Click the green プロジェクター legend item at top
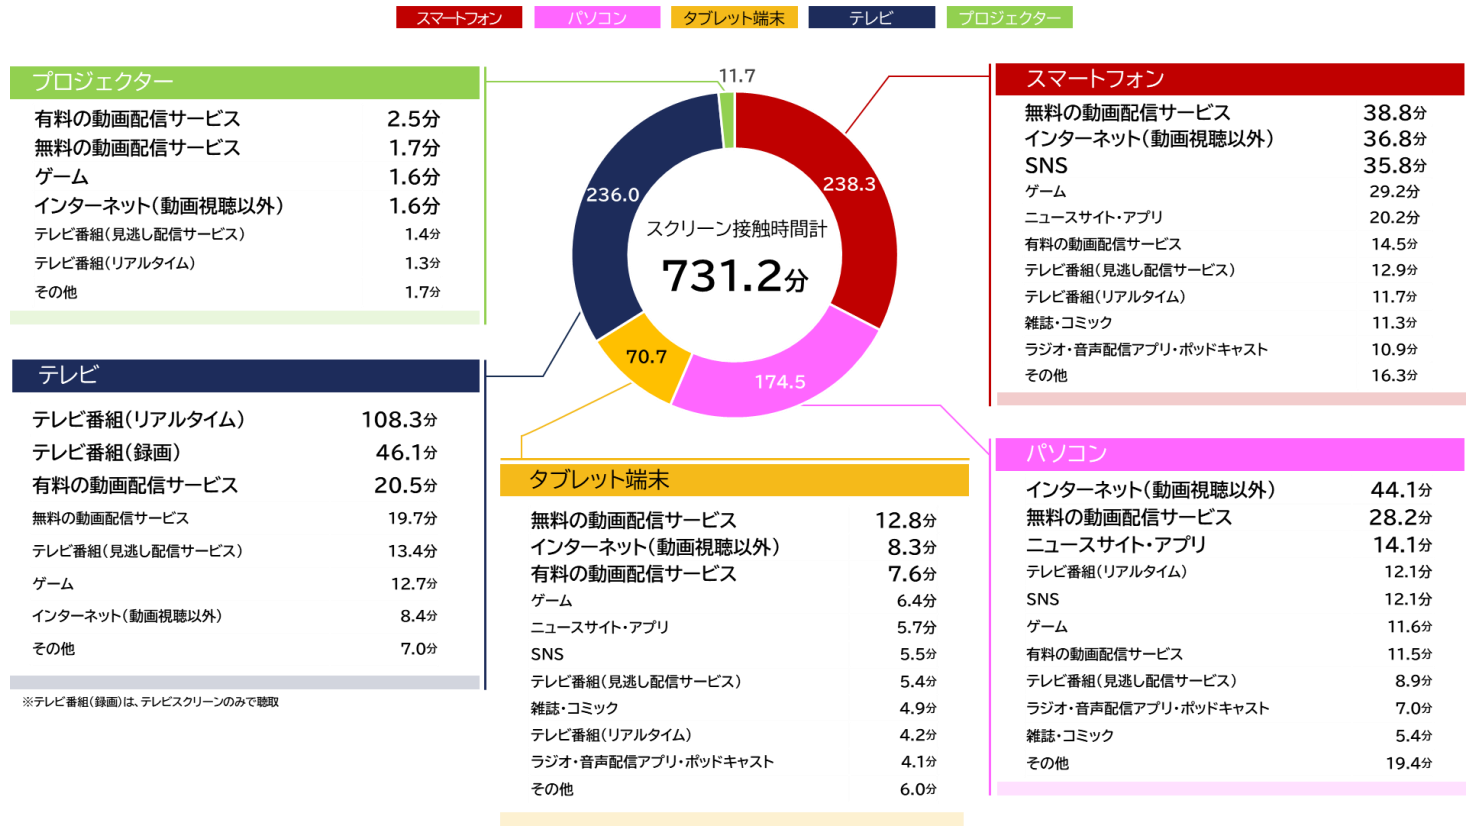Viewport: 1472px width, 830px height. click(1009, 18)
